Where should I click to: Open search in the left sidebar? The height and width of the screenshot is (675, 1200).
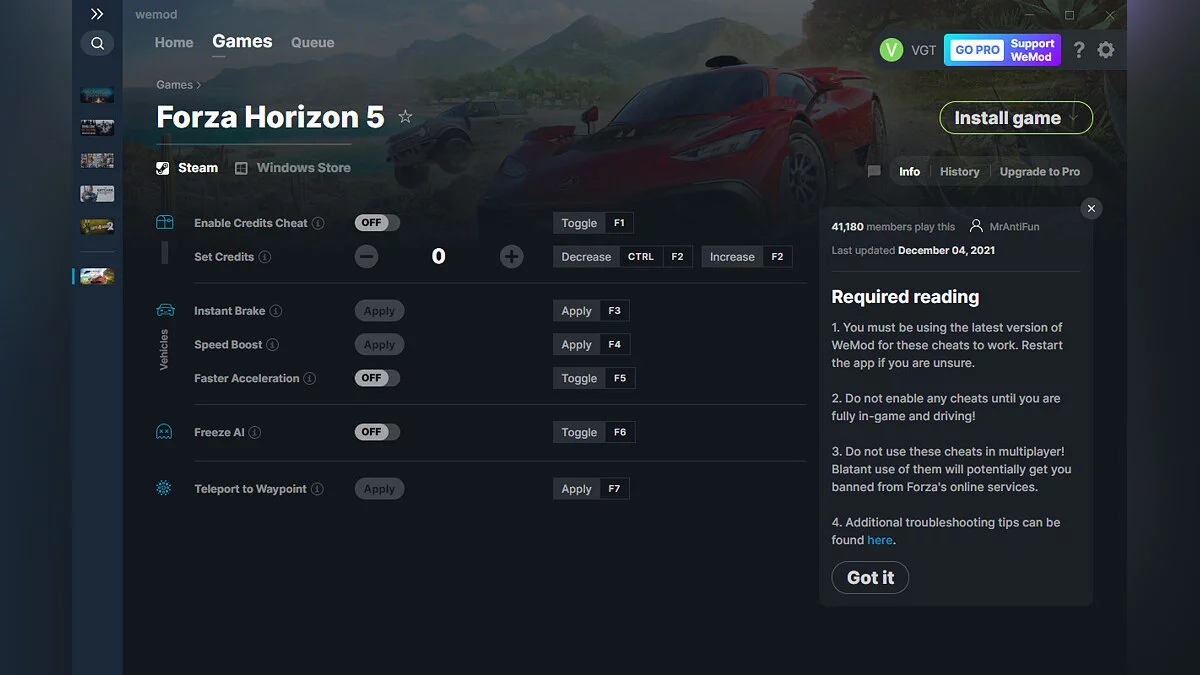(97, 43)
